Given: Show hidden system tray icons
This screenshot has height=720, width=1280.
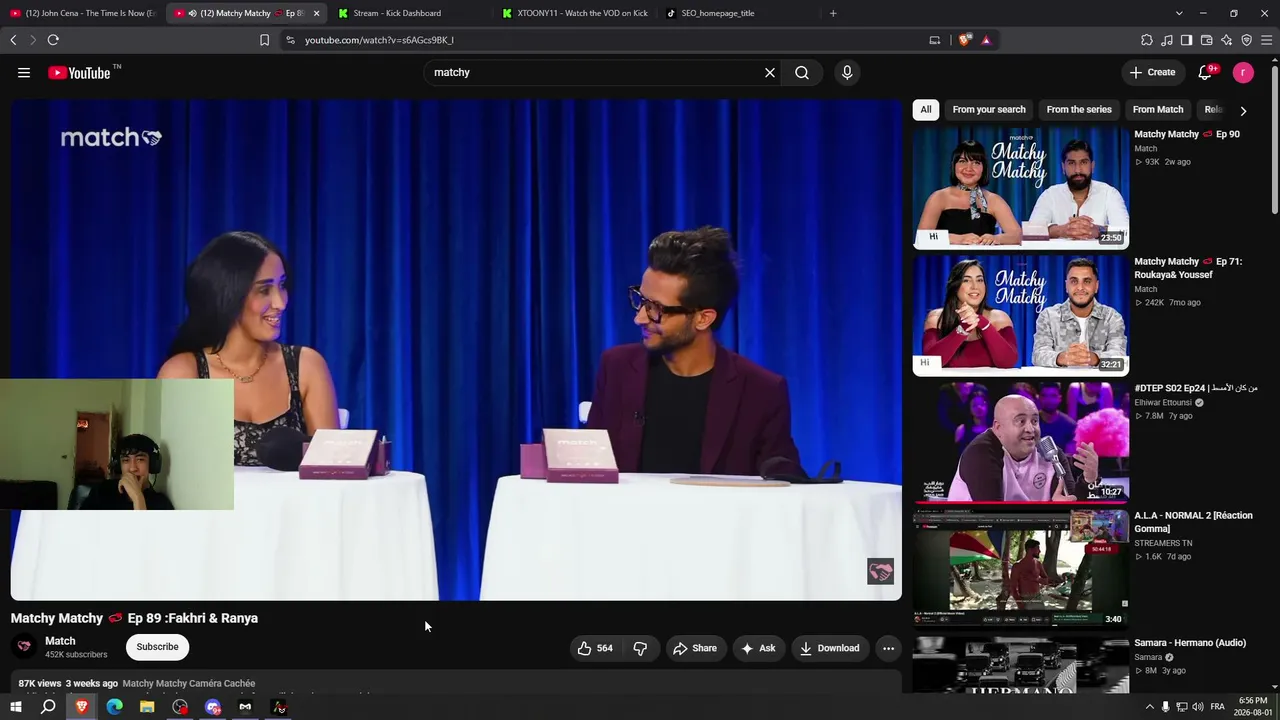Looking at the screenshot, I should point(1149,707).
